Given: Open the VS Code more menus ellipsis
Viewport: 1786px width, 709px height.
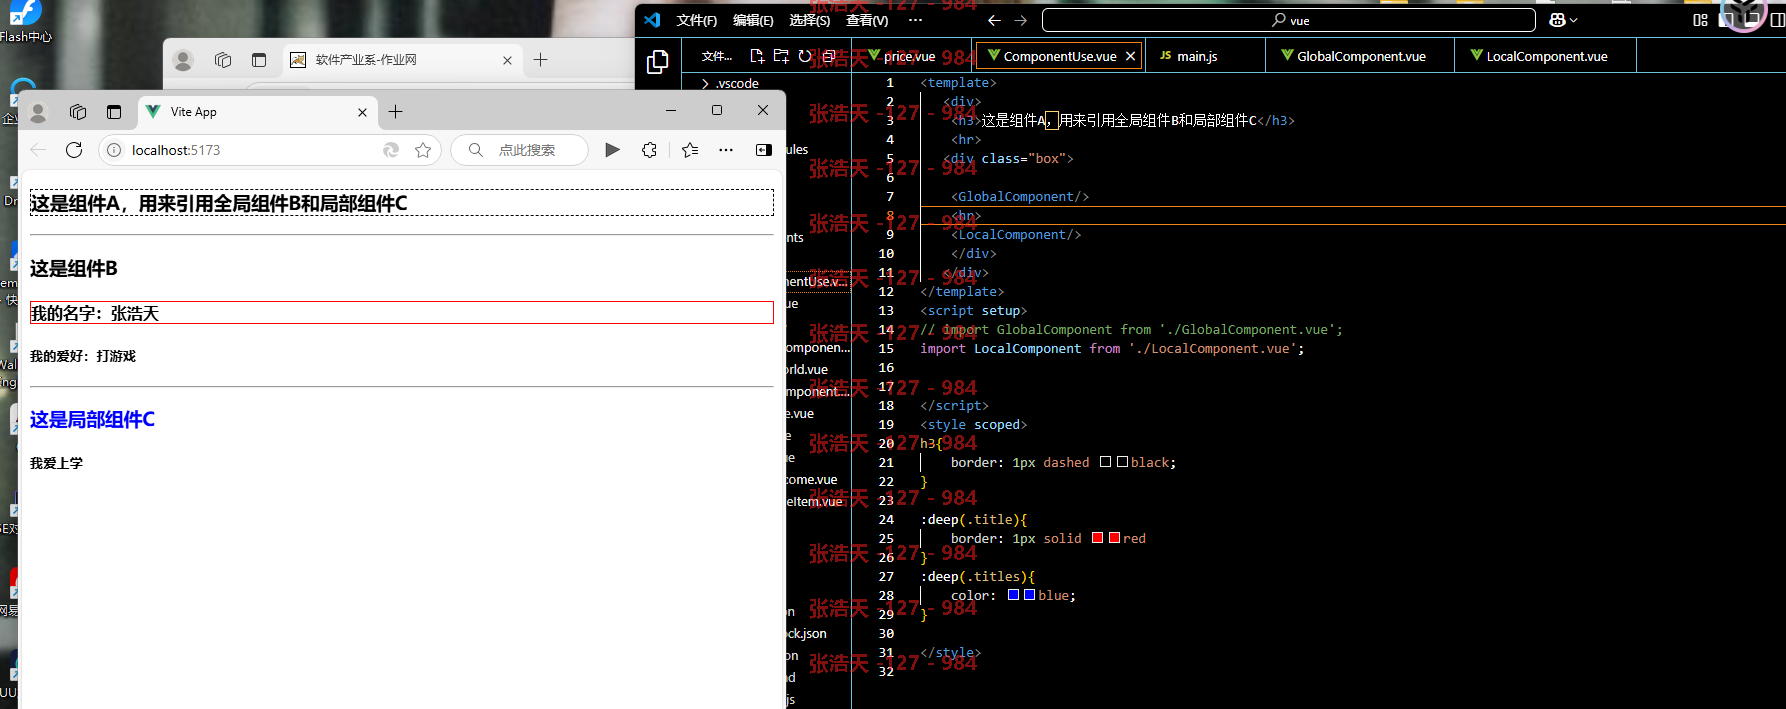Looking at the screenshot, I should (x=915, y=20).
